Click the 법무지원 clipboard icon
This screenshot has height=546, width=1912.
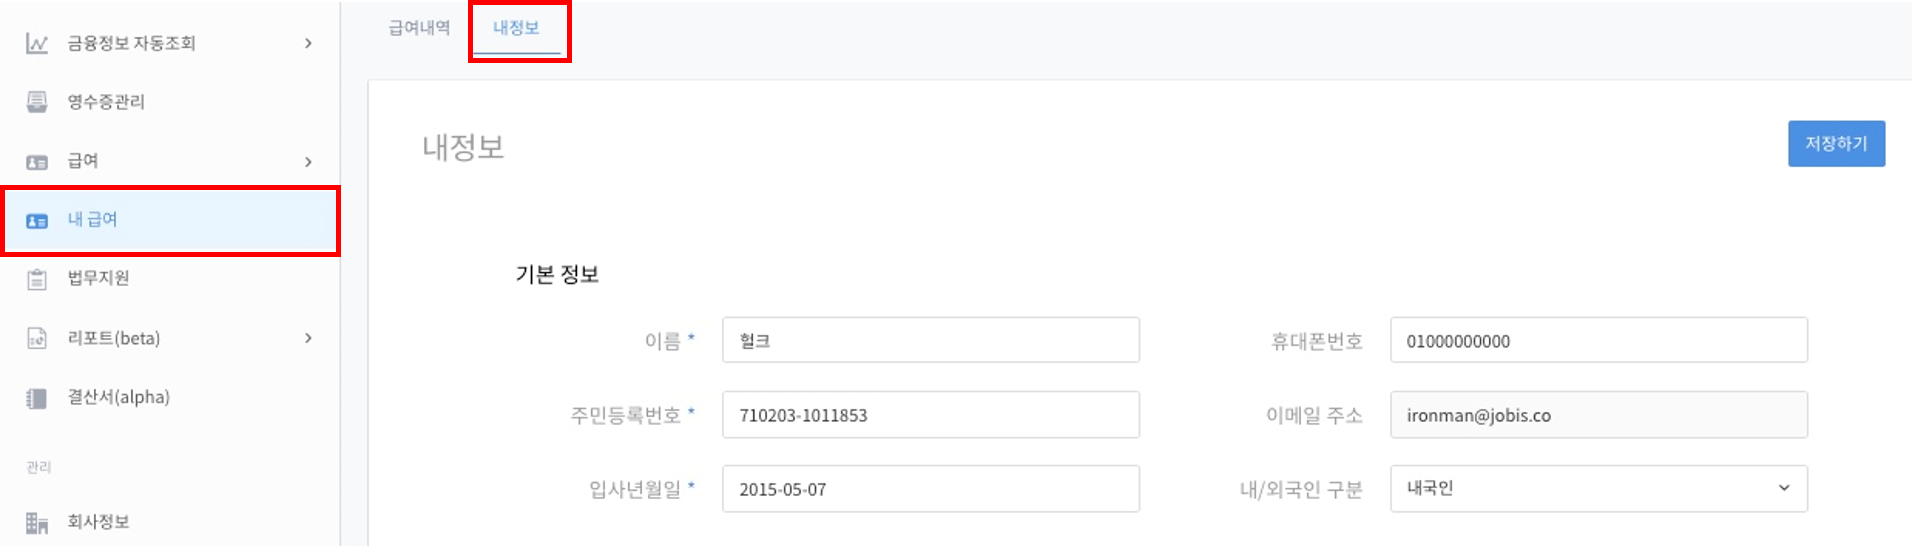[x=37, y=279]
